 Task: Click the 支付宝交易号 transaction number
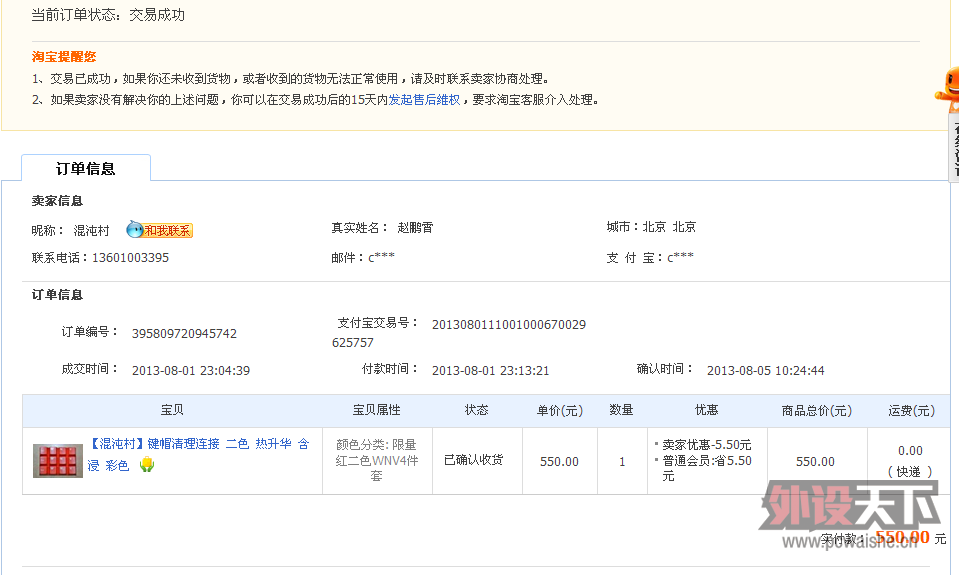click(x=508, y=325)
